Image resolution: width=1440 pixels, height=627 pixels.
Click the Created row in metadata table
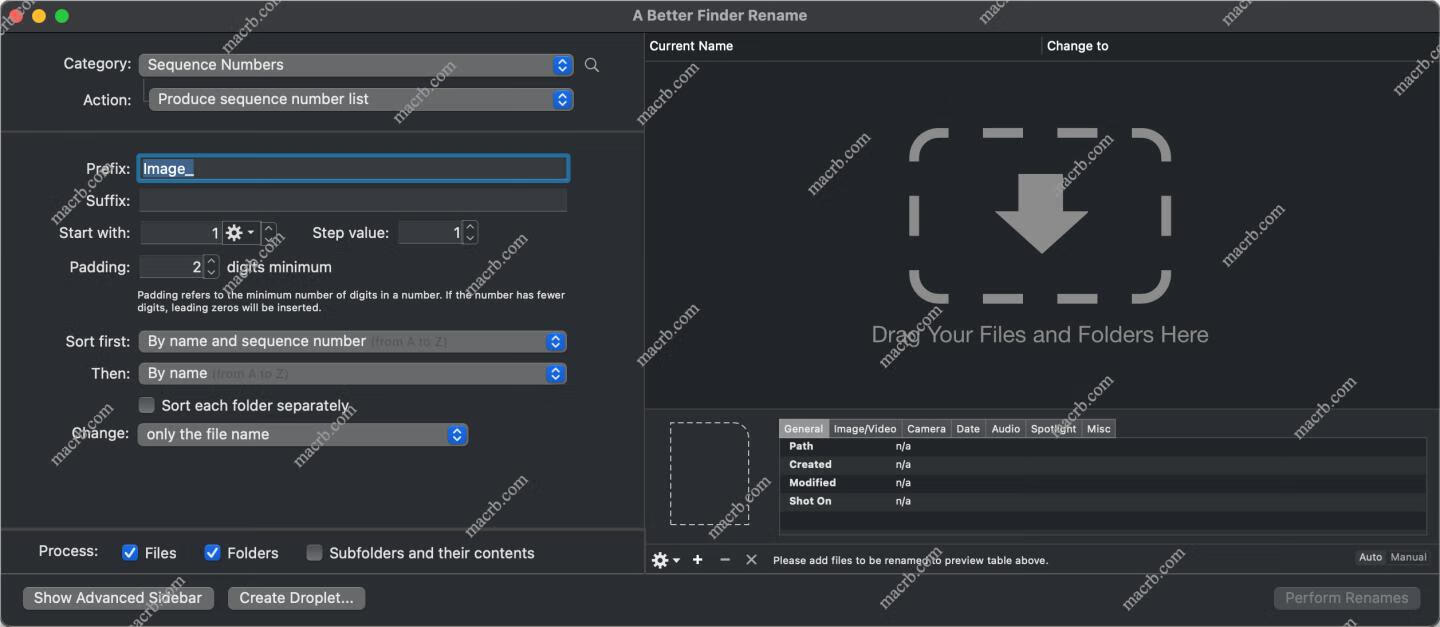(1102, 464)
